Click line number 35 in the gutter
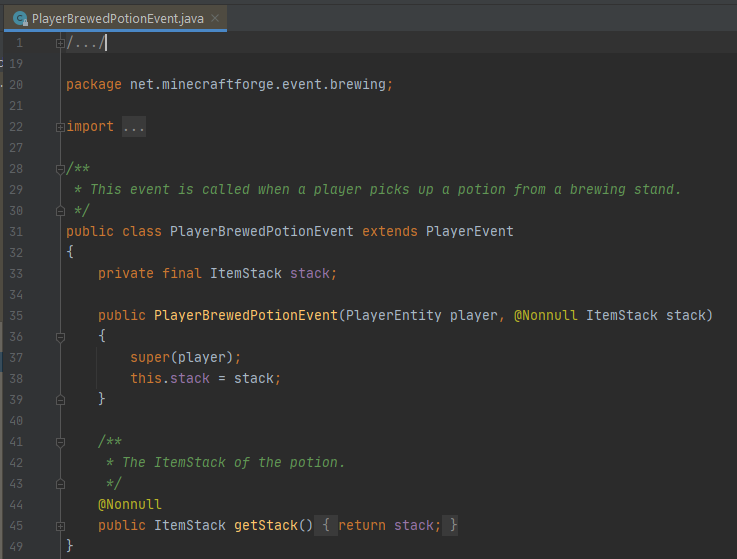The height and width of the screenshot is (559, 737). (x=14, y=315)
